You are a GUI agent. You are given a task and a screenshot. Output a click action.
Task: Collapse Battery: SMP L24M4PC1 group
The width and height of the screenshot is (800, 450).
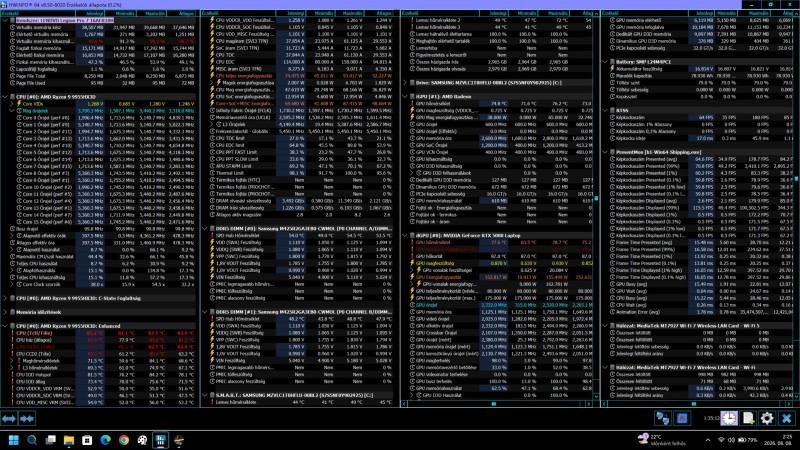coord(605,62)
